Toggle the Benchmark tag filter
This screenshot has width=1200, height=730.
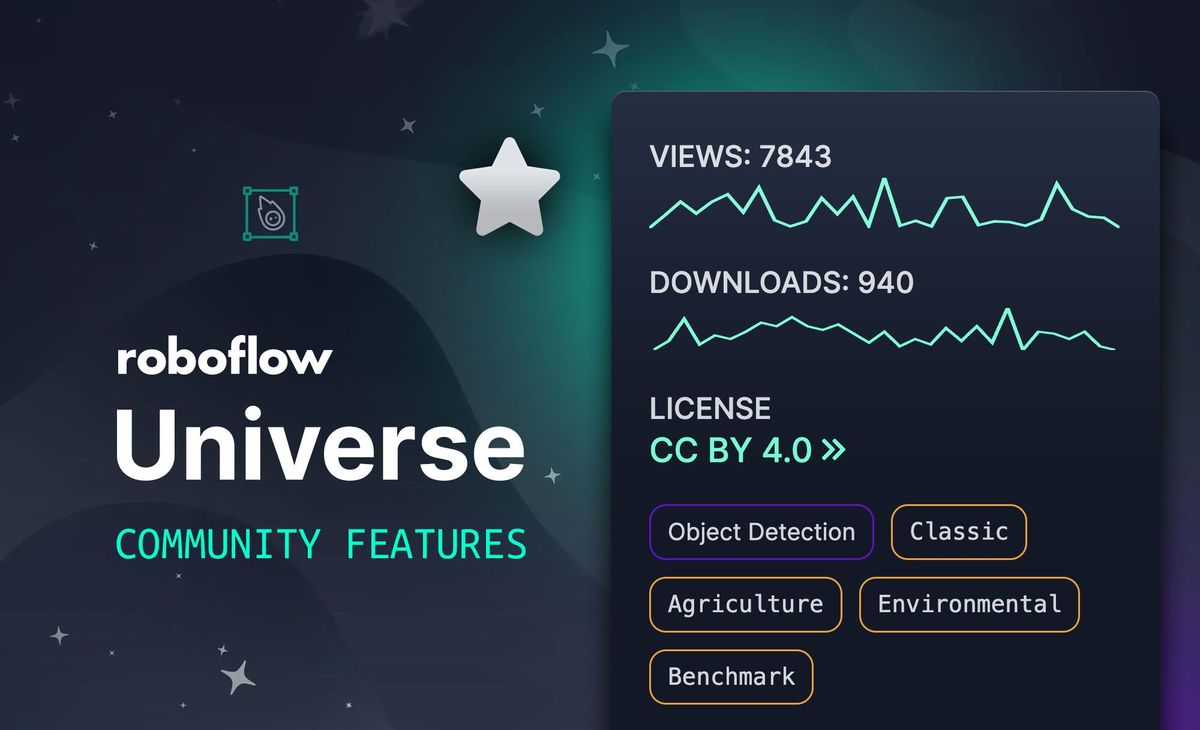pyautogui.click(x=731, y=677)
